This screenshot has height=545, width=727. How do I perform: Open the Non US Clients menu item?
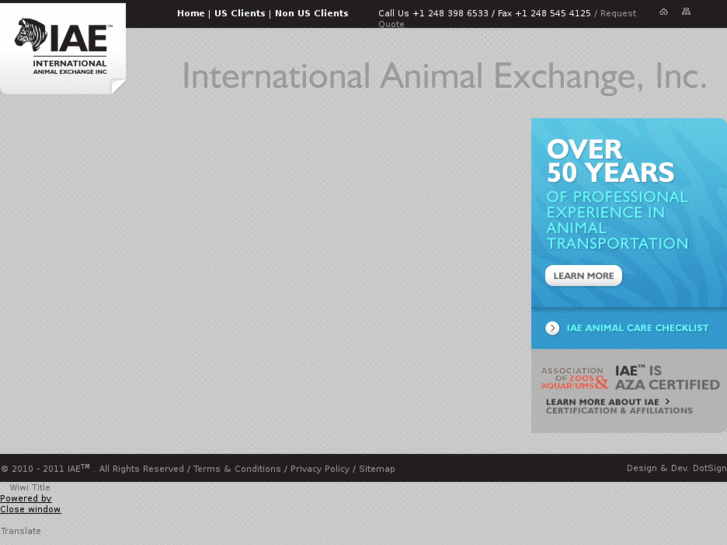[312, 13]
